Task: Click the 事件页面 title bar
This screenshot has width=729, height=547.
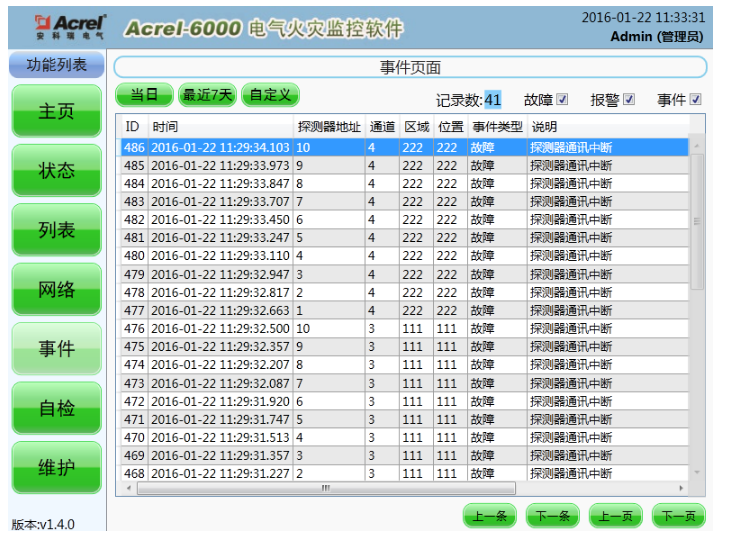Action: [410, 67]
